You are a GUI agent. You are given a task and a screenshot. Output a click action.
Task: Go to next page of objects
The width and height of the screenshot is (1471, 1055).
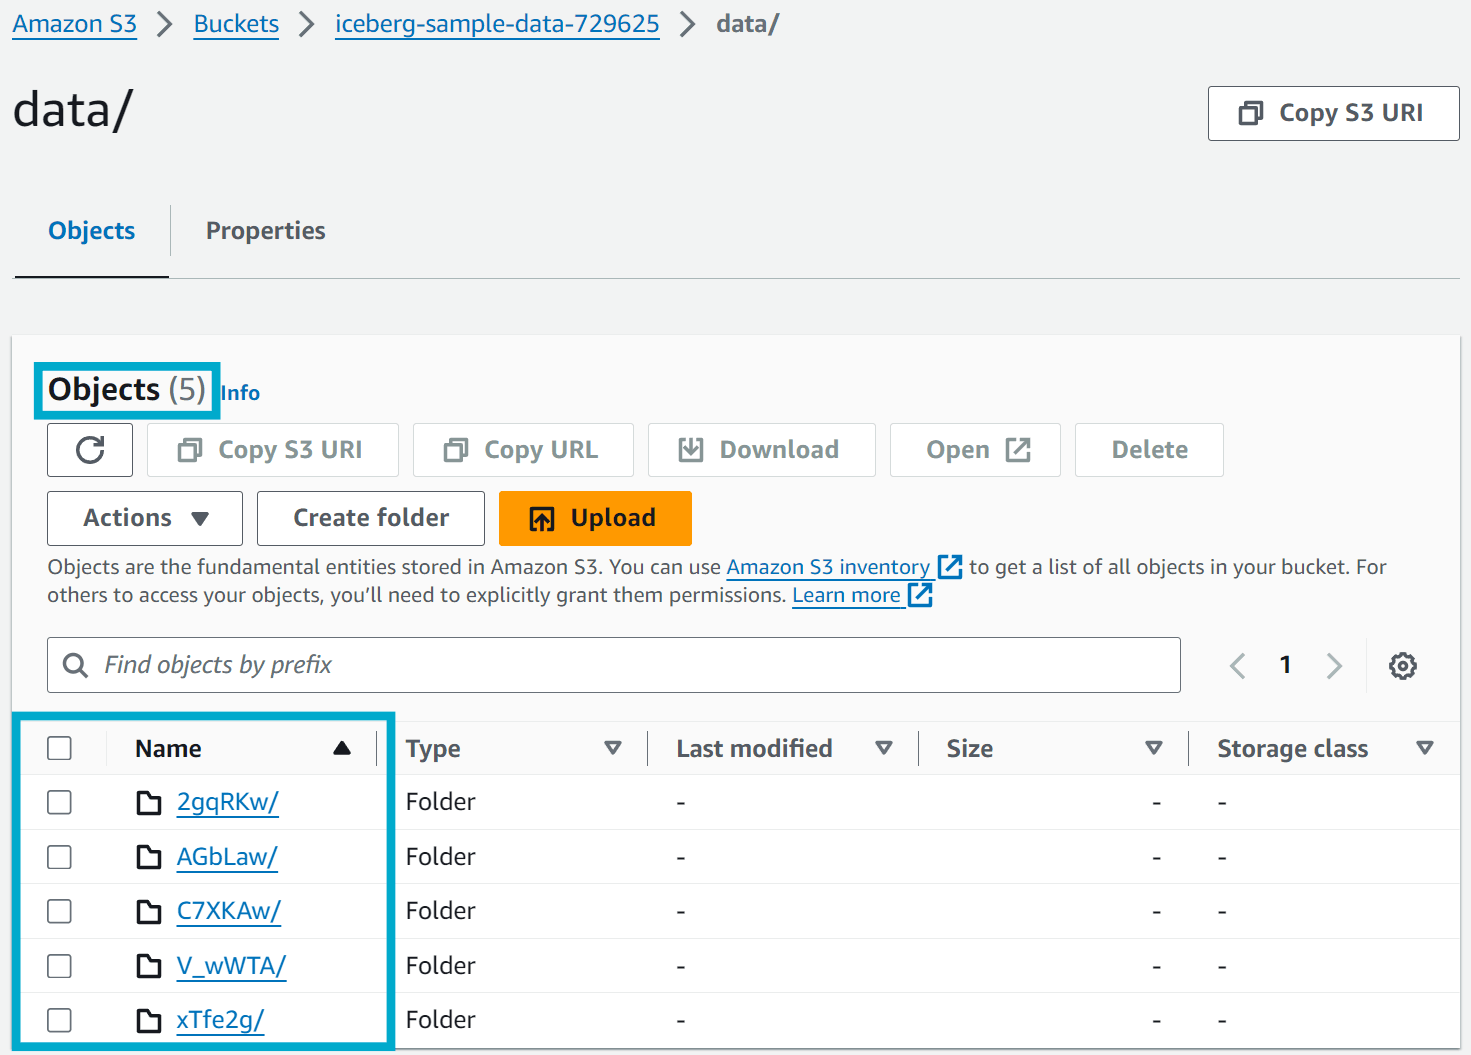point(1333,666)
